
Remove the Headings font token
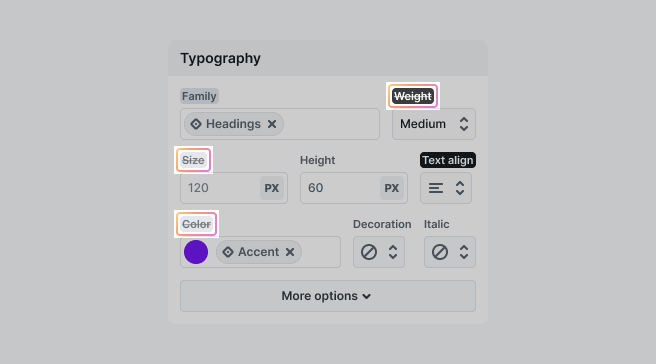[272, 124]
